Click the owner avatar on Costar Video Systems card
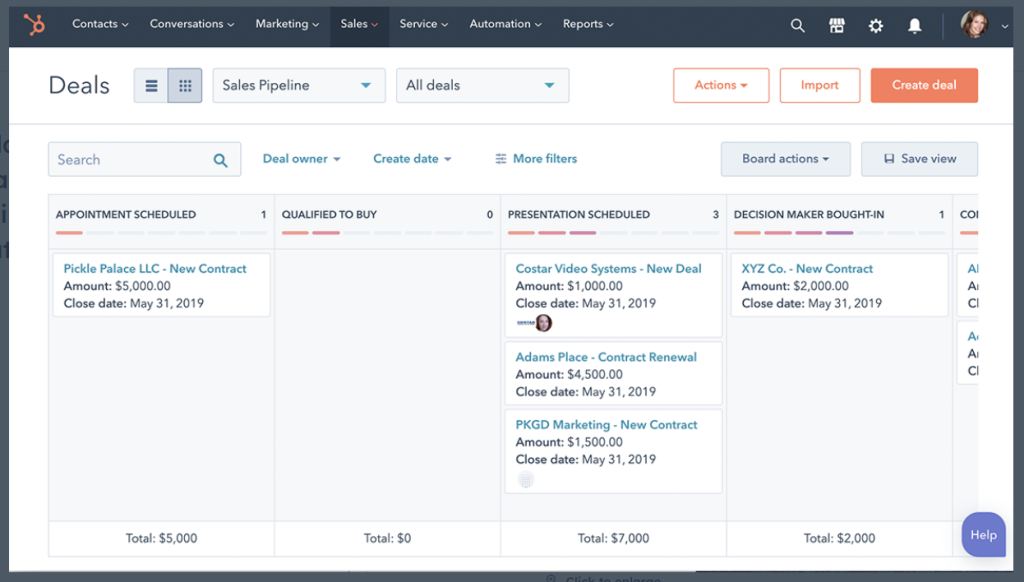 click(543, 322)
